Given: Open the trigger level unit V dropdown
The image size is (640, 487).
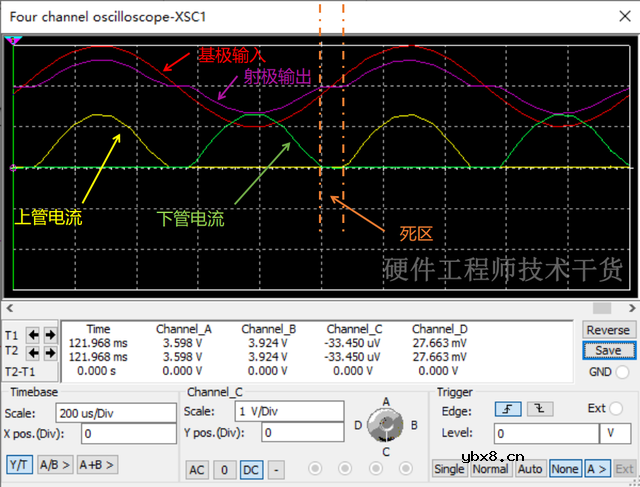Looking at the screenshot, I should [x=614, y=433].
